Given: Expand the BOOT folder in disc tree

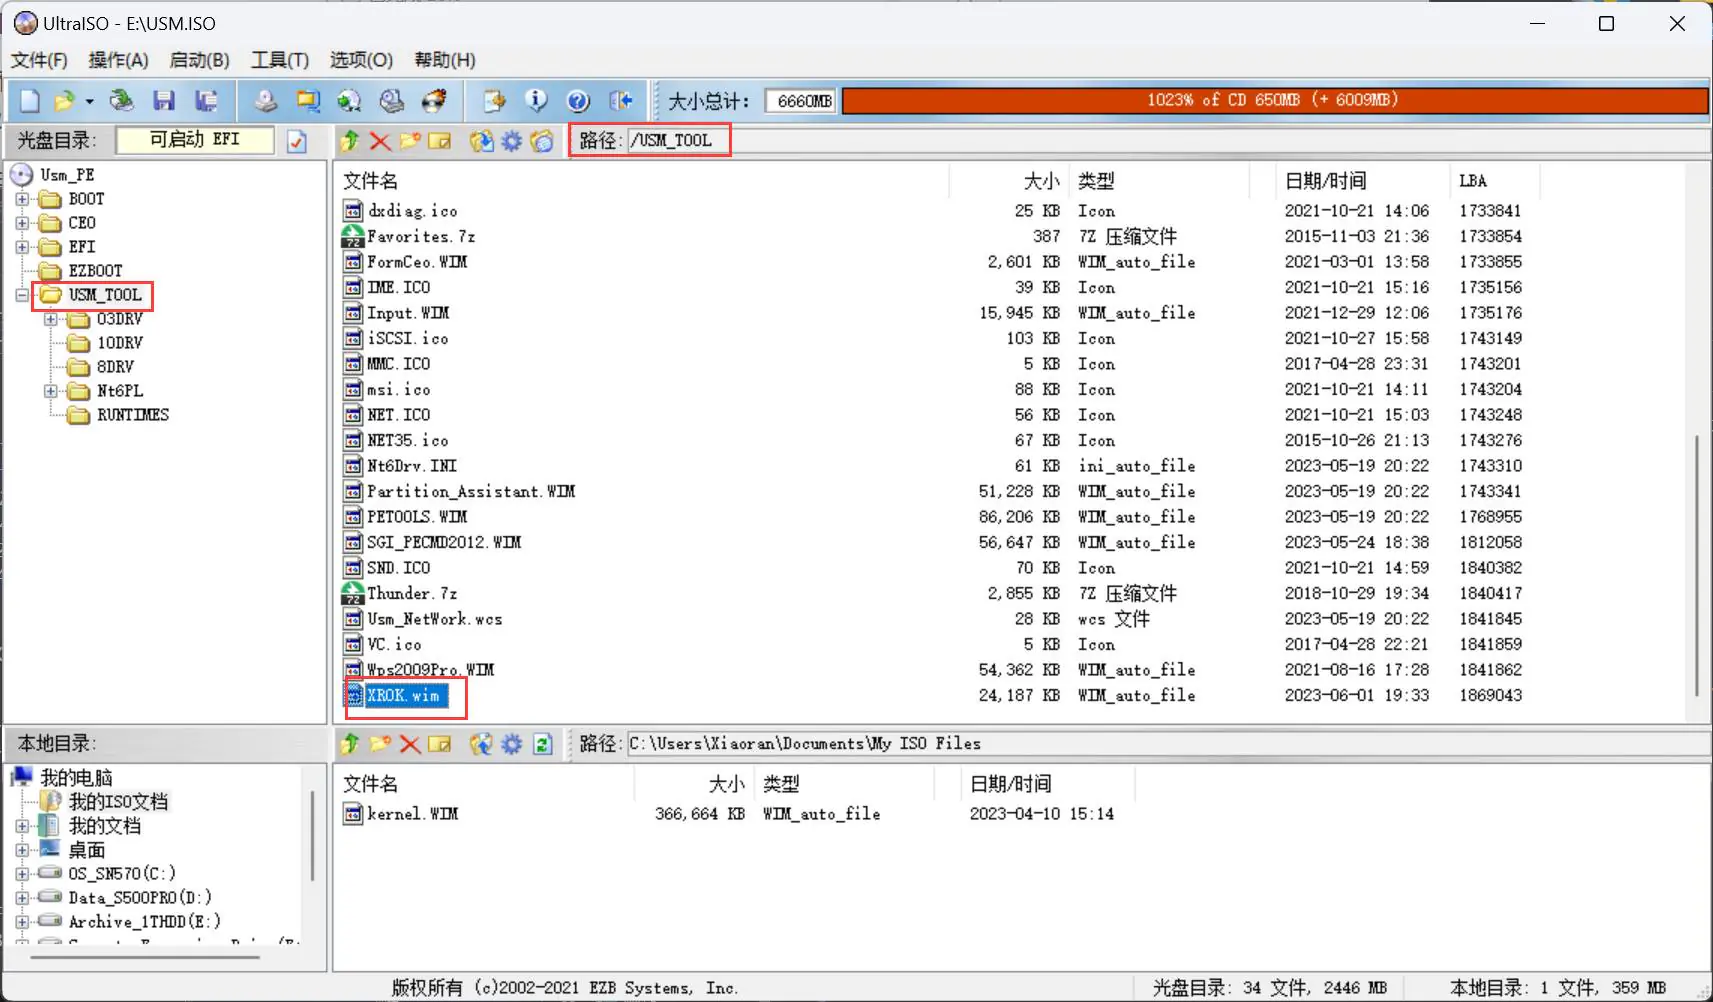Looking at the screenshot, I should pyautogui.click(x=22, y=199).
